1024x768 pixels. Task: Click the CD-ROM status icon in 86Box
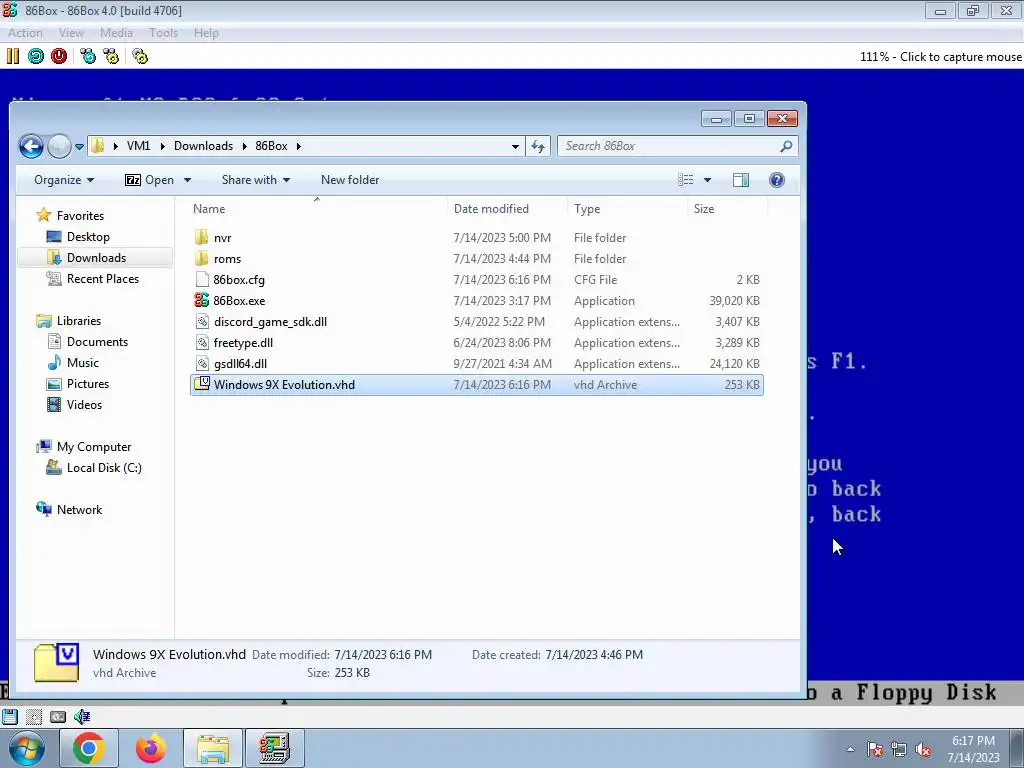tap(34, 716)
